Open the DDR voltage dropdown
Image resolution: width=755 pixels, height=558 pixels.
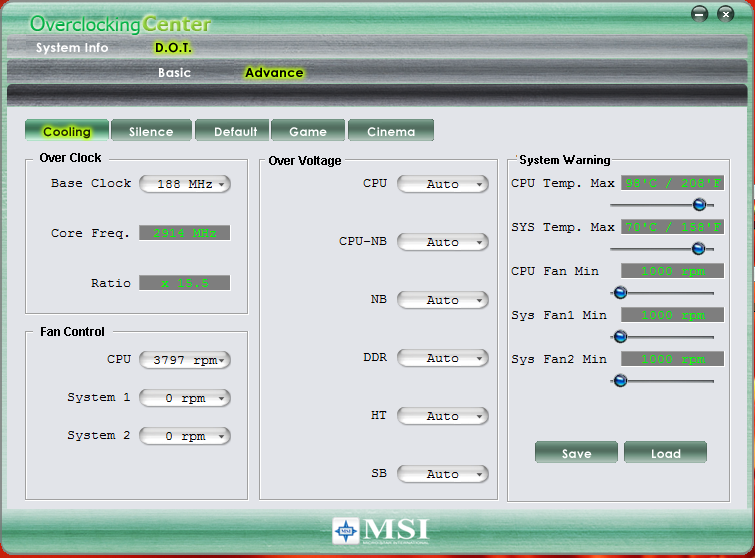(x=443, y=358)
